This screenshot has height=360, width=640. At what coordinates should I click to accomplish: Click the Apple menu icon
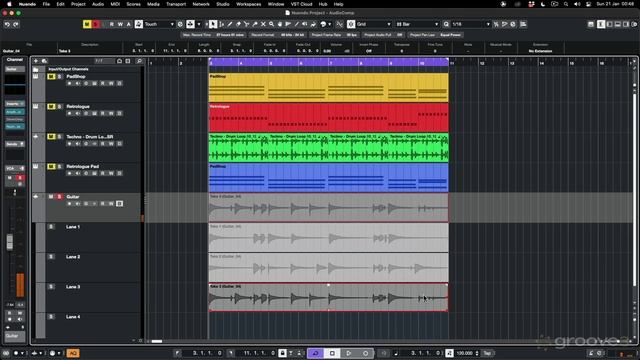click(x=9, y=4)
